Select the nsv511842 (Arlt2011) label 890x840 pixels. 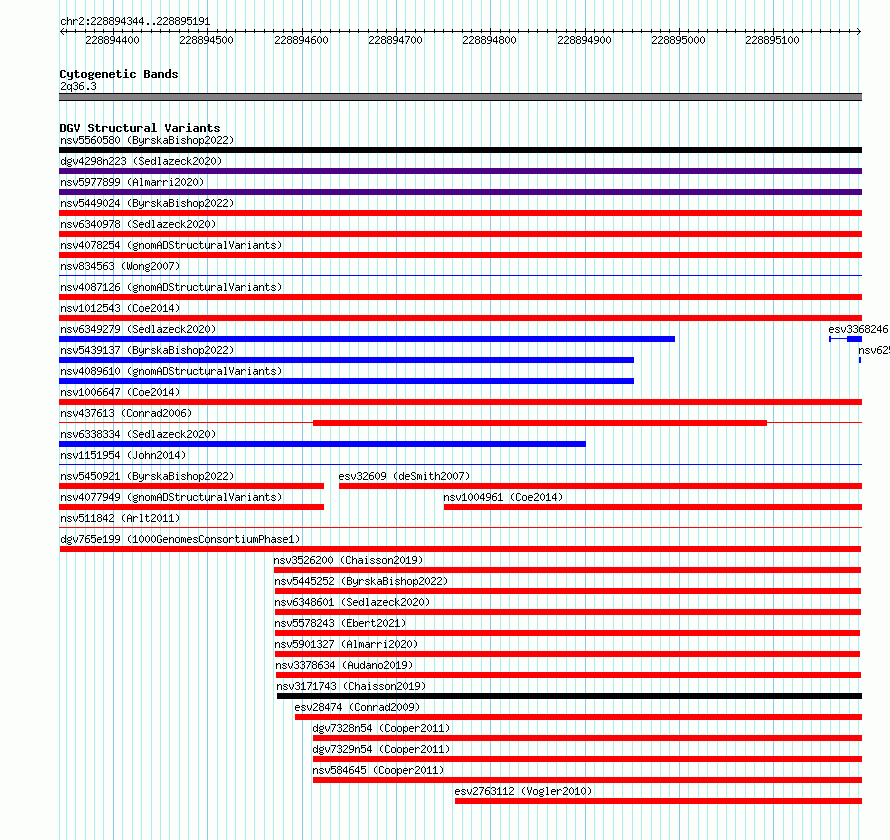120,518
